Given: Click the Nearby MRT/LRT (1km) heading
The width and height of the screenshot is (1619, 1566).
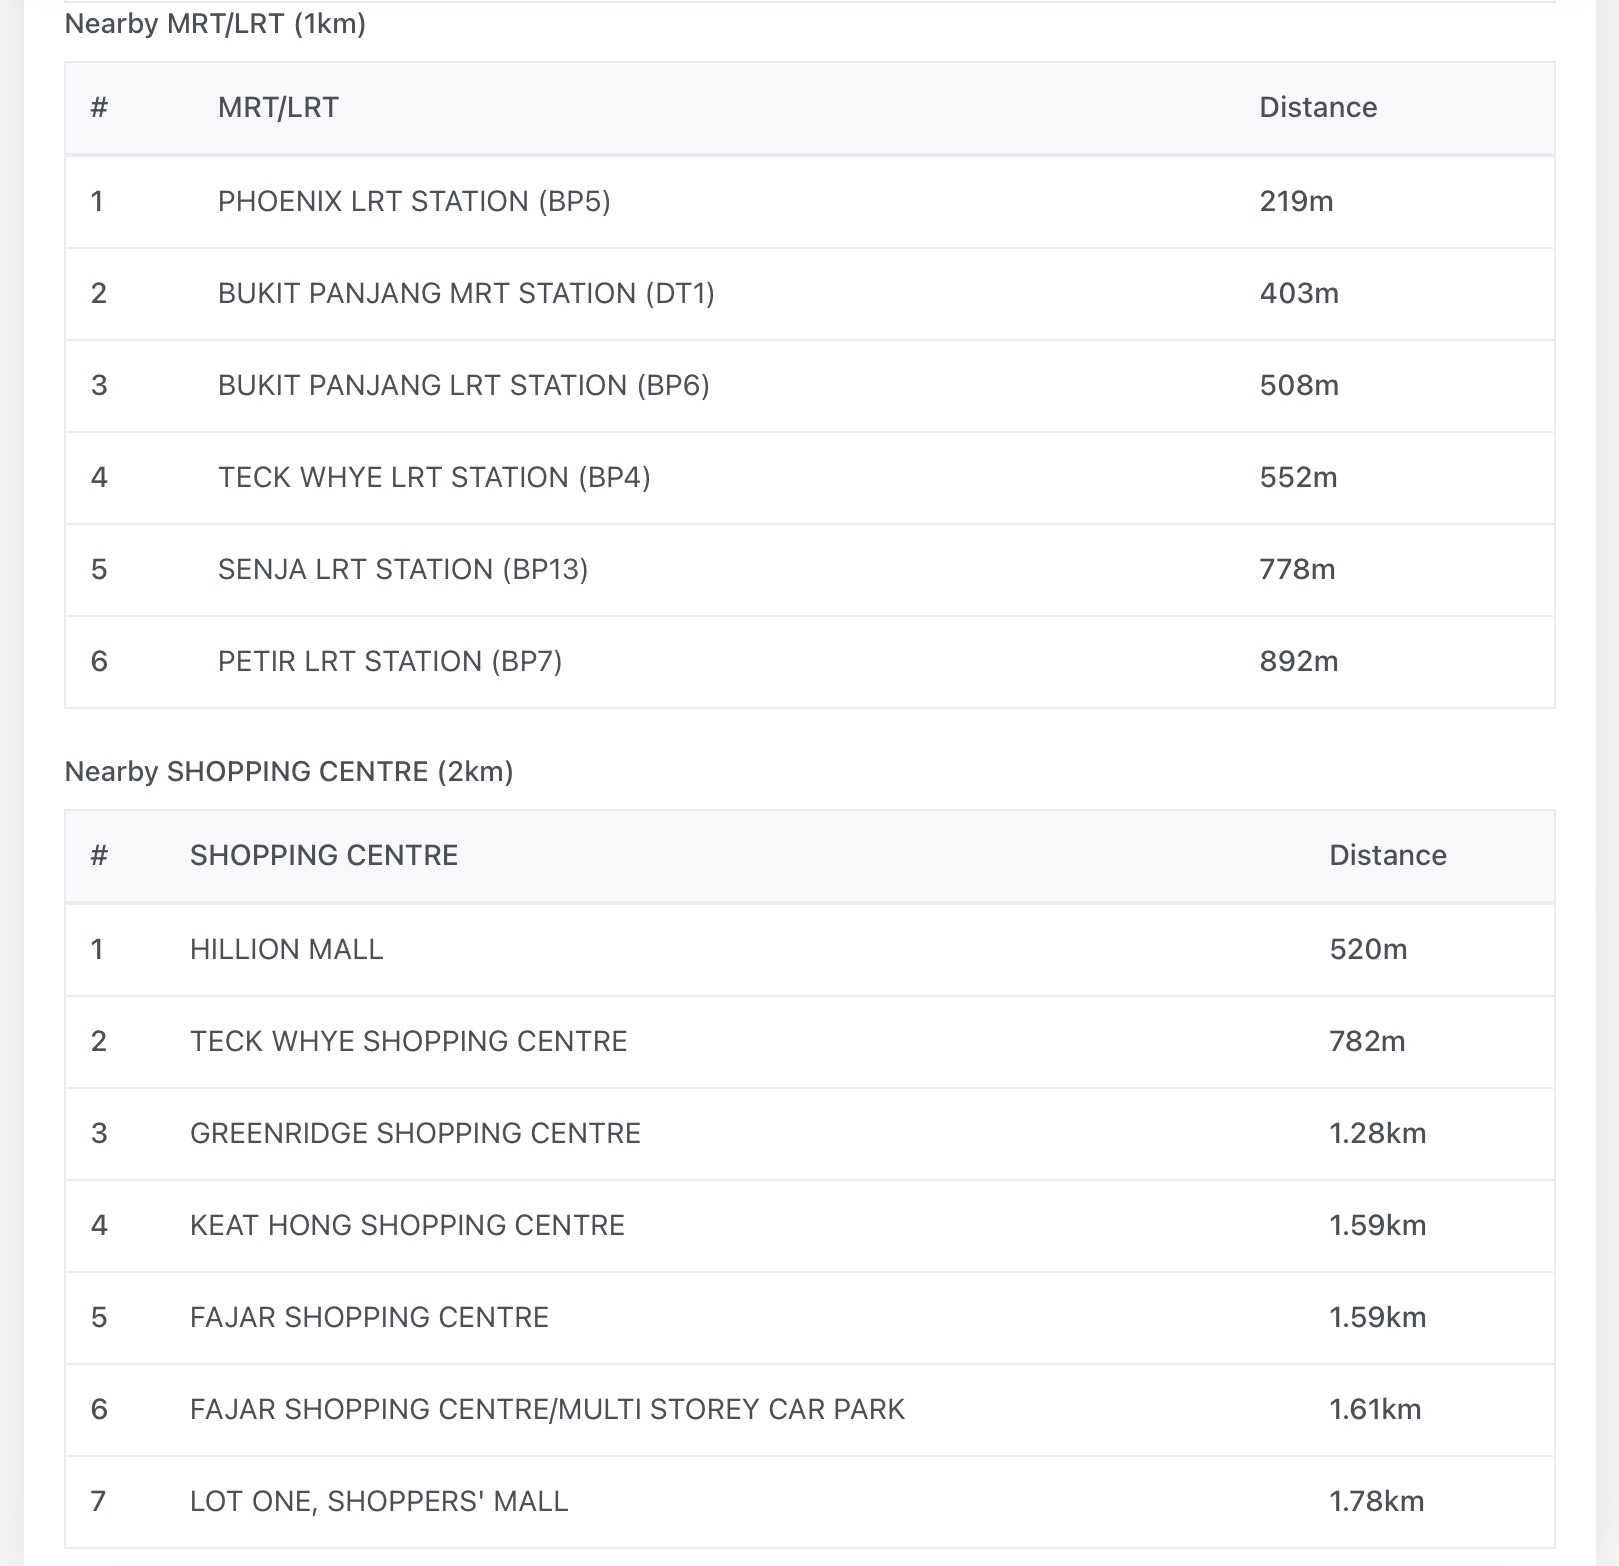Looking at the screenshot, I should point(215,24).
